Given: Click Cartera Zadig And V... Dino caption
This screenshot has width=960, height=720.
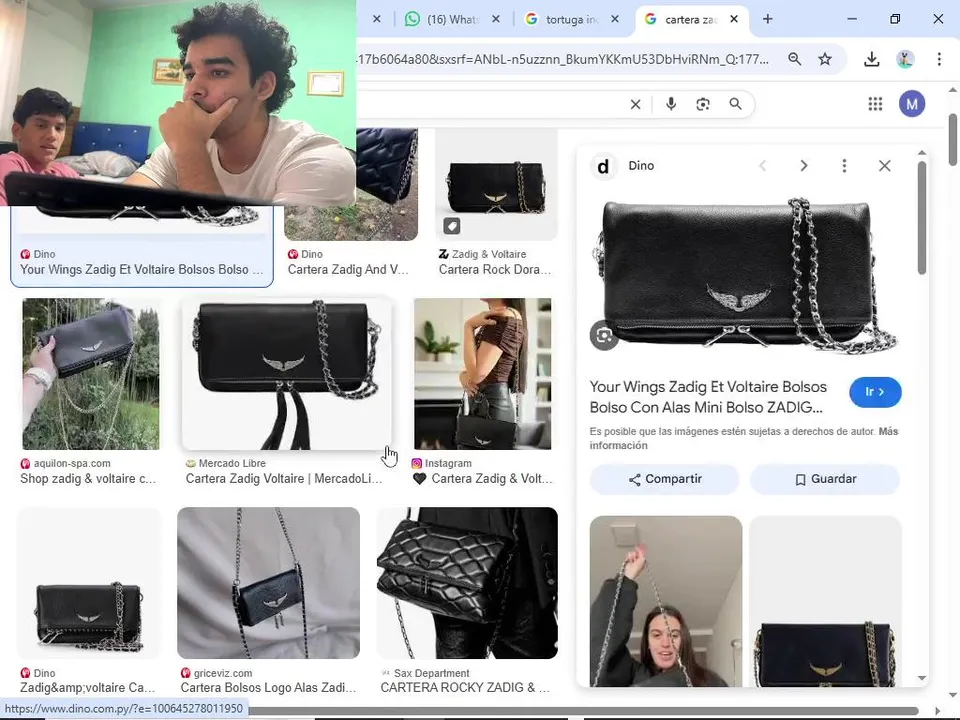Looking at the screenshot, I should pyautogui.click(x=348, y=269).
